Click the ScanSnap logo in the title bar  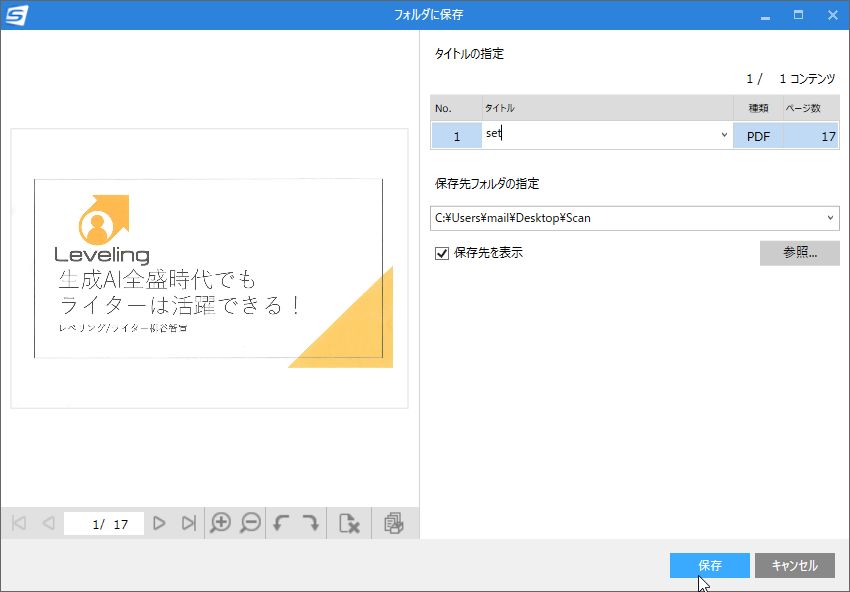pos(17,14)
